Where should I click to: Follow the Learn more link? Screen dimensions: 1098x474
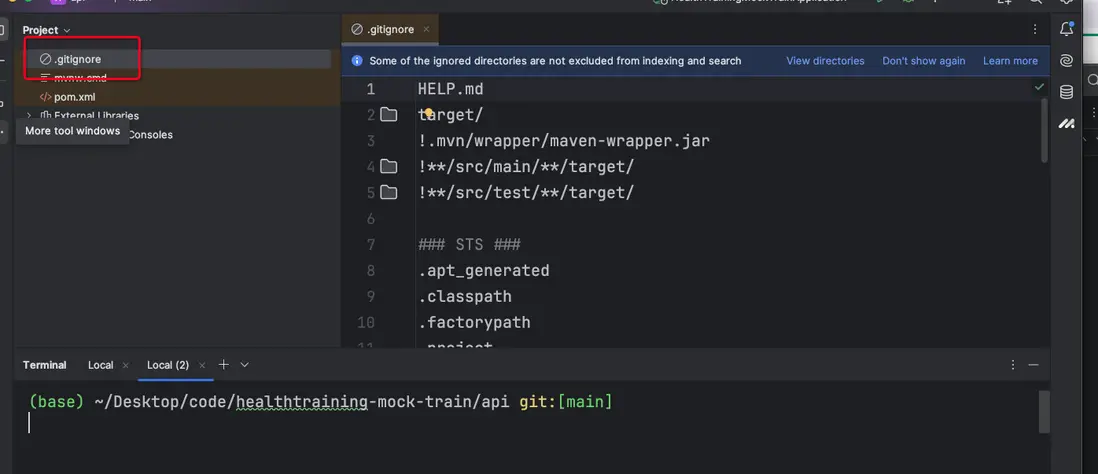point(1010,61)
